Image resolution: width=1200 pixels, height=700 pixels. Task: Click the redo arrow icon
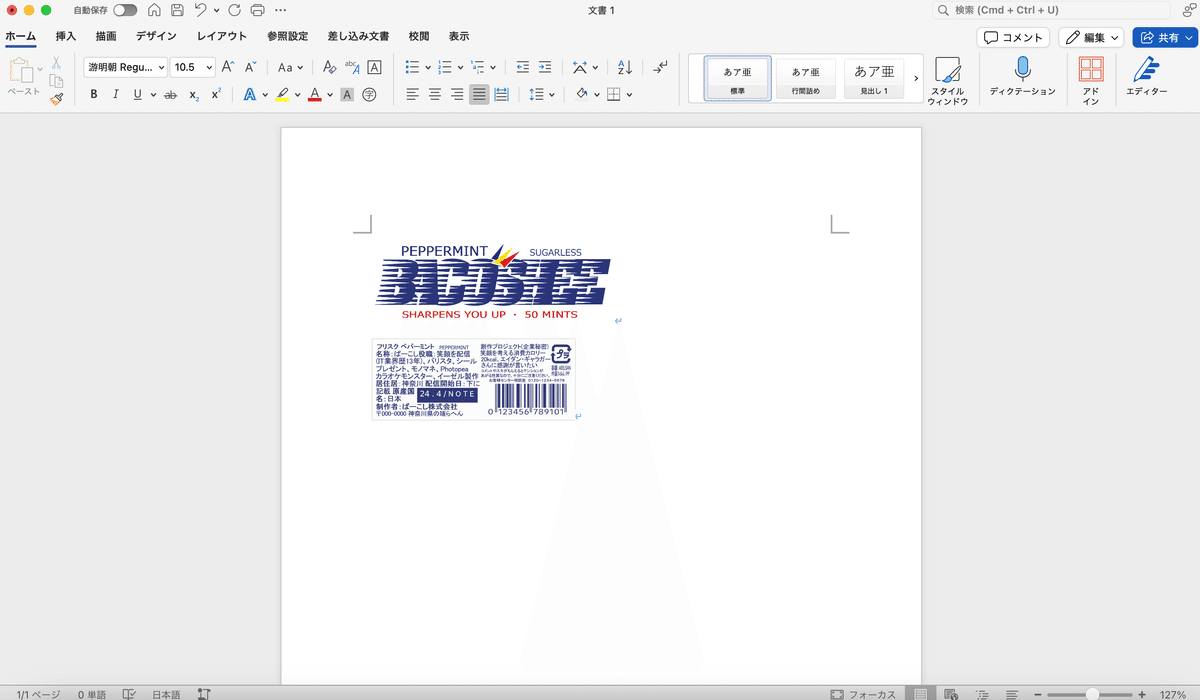[x=234, y=10]
